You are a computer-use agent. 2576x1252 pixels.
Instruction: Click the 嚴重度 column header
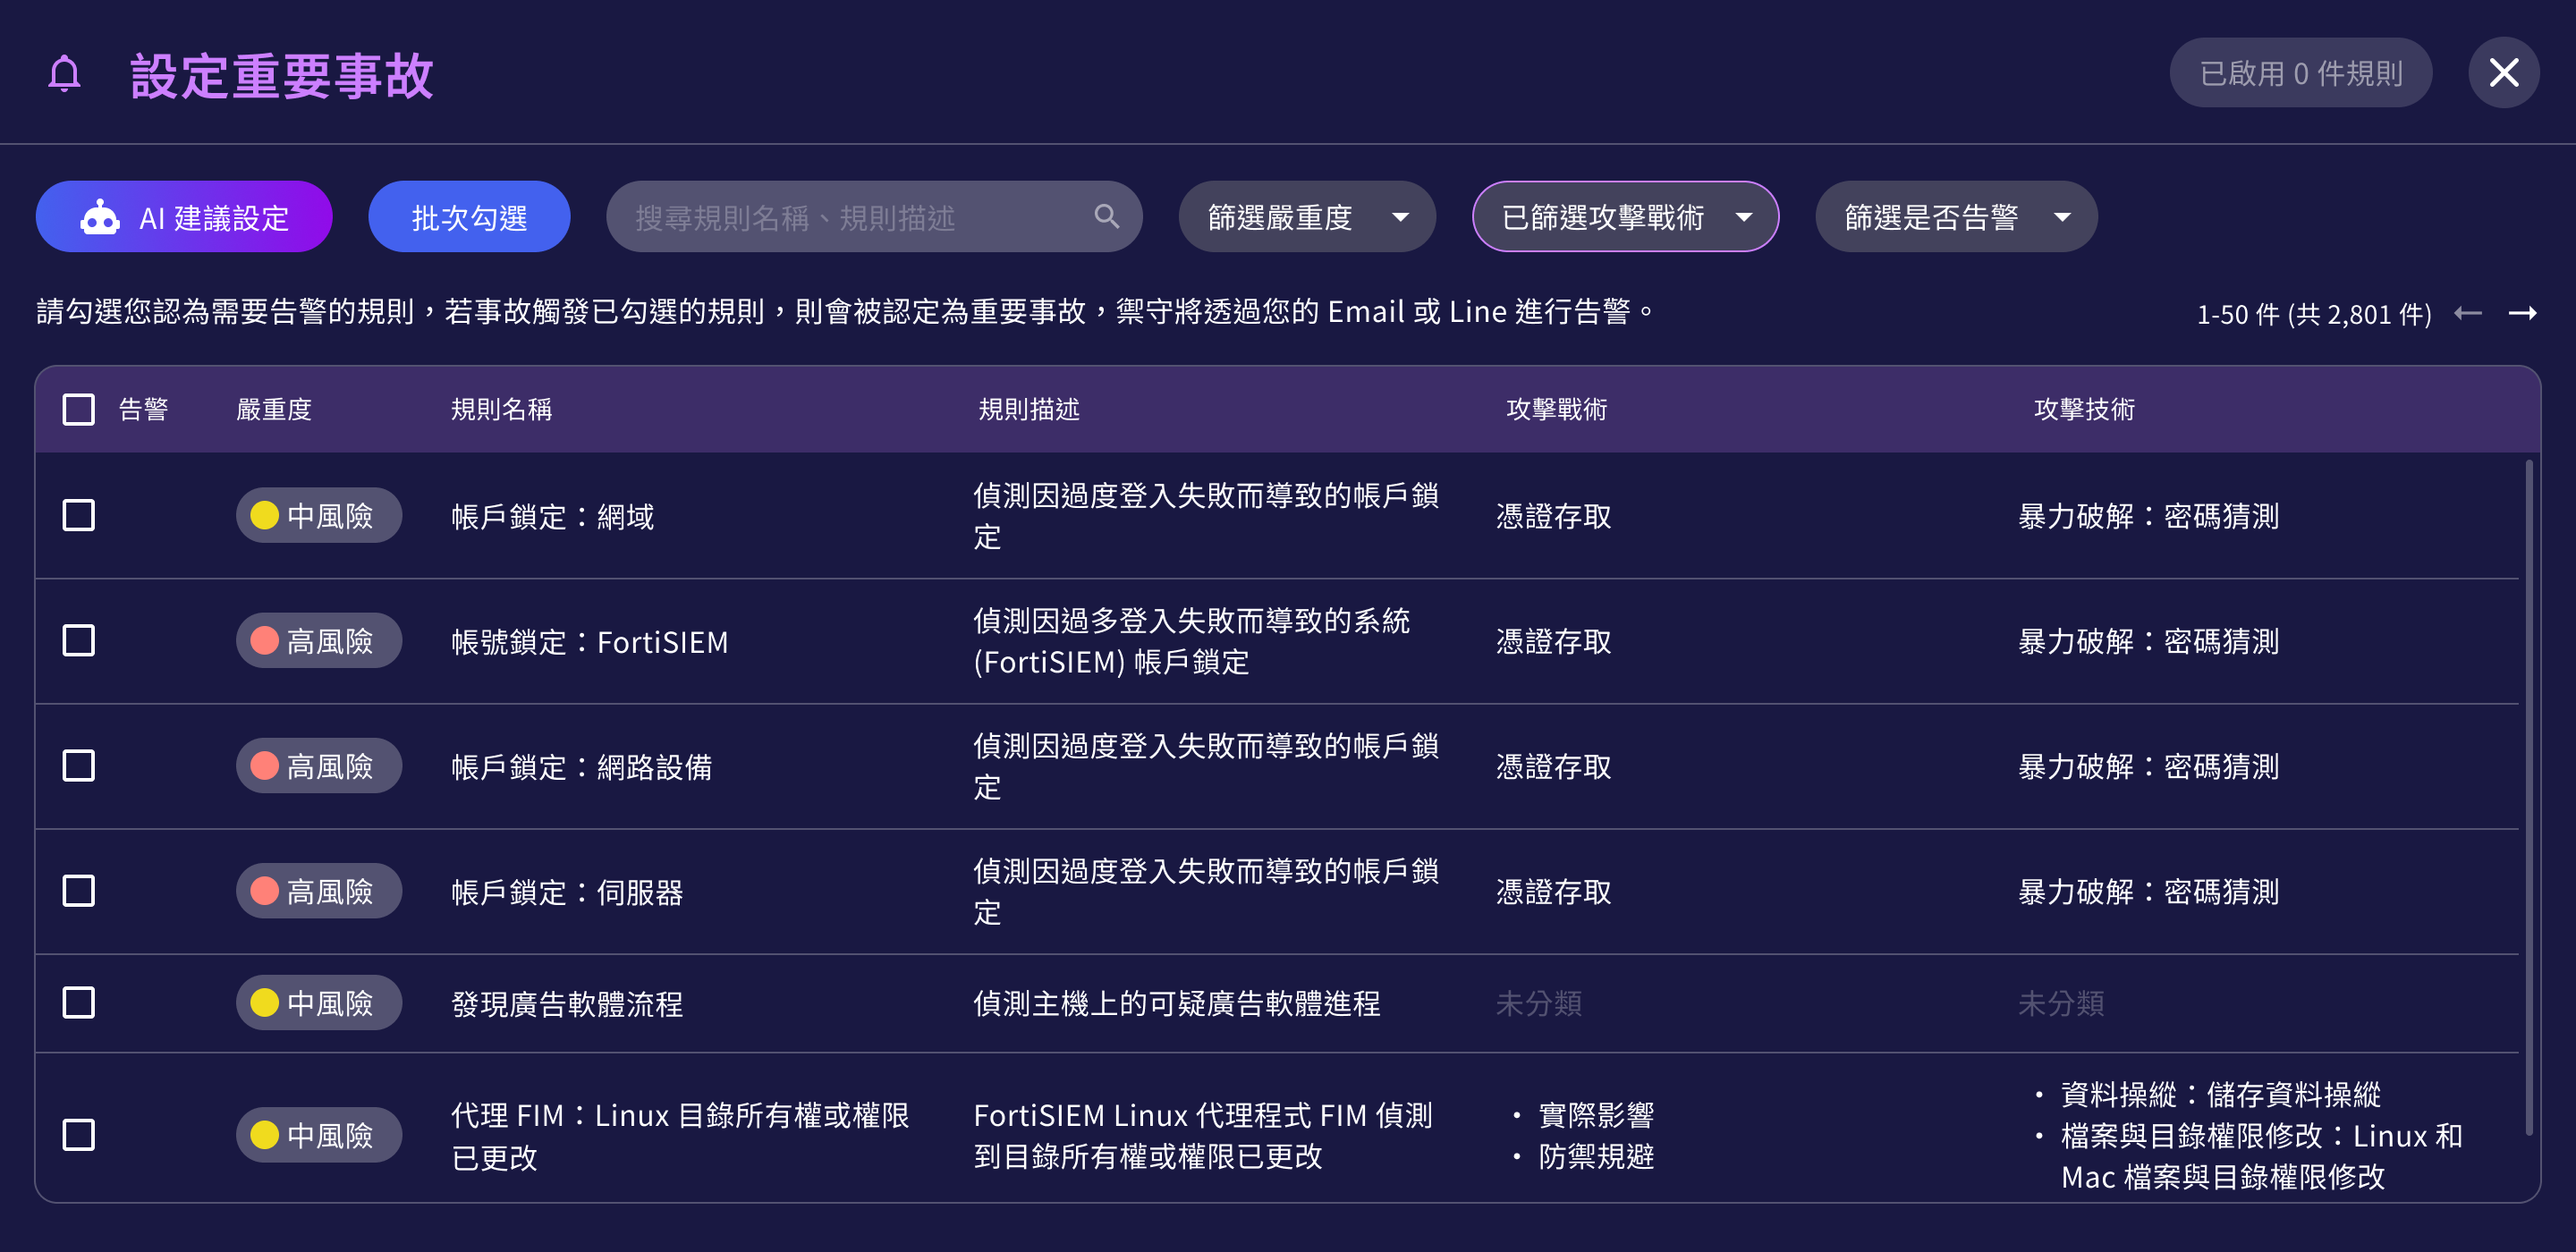273,409
